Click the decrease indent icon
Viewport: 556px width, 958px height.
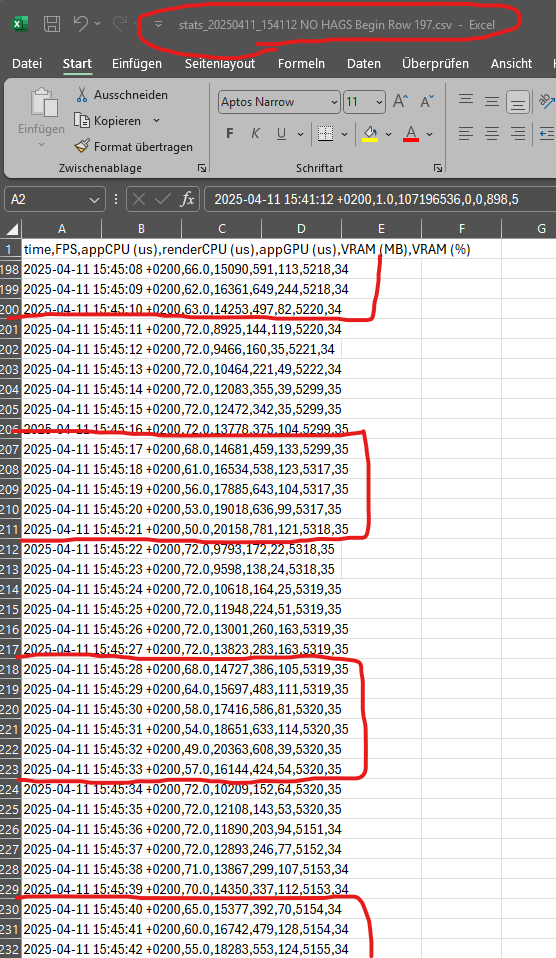(x=547, y=133)
